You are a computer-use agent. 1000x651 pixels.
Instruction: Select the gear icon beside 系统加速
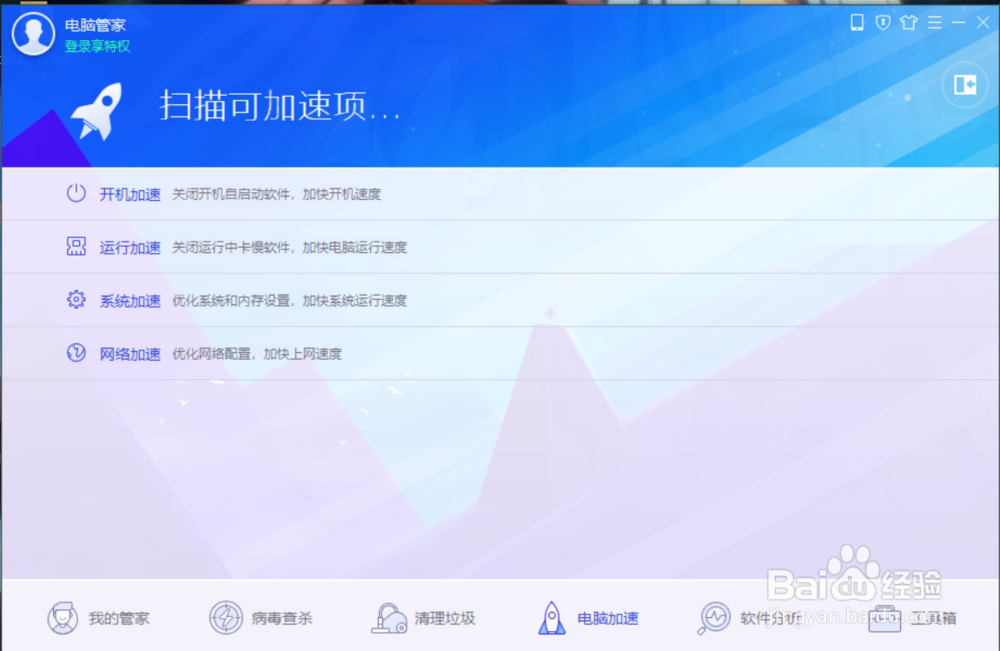pos(75,300)
